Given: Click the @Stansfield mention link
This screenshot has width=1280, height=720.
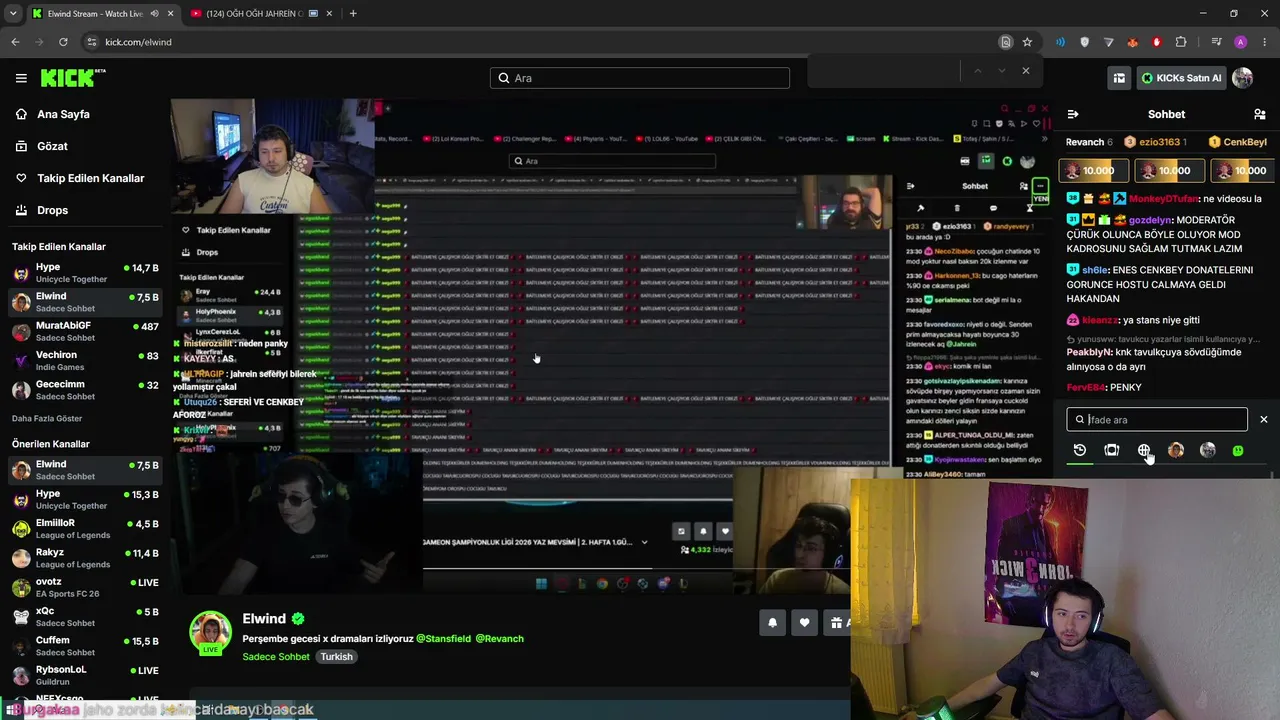Looking at the screenshot, I should click(x=443, y=638).
